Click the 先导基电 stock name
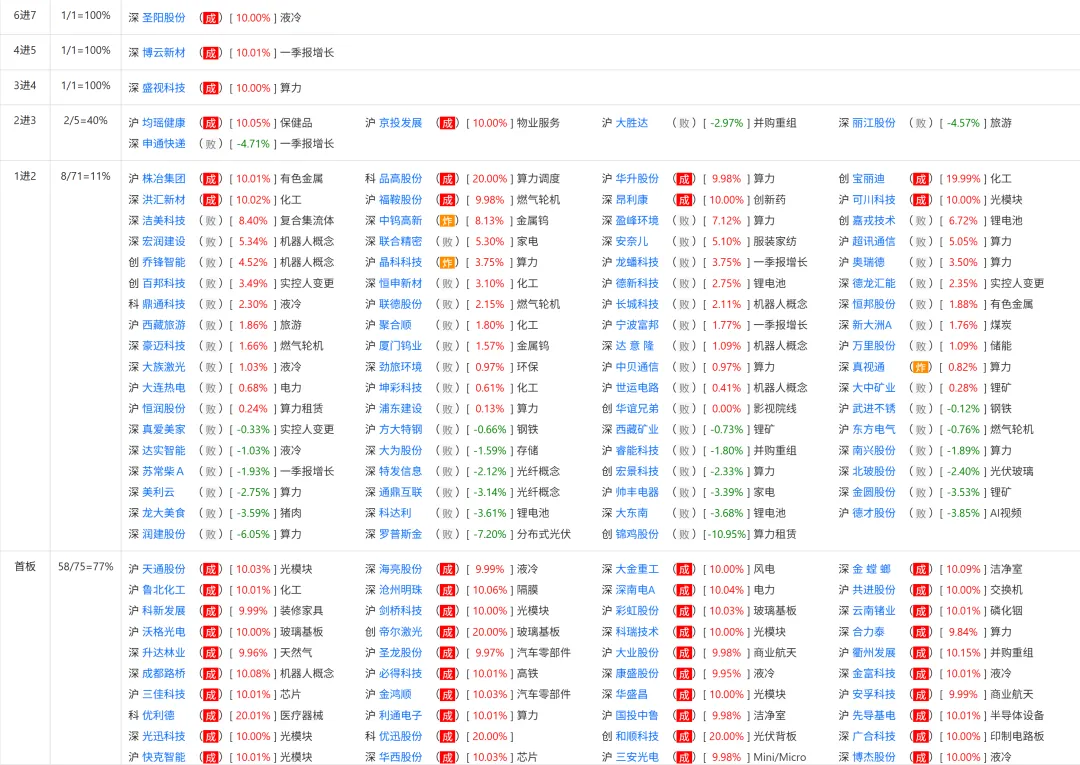The image size is (1080, 765). 874,715
